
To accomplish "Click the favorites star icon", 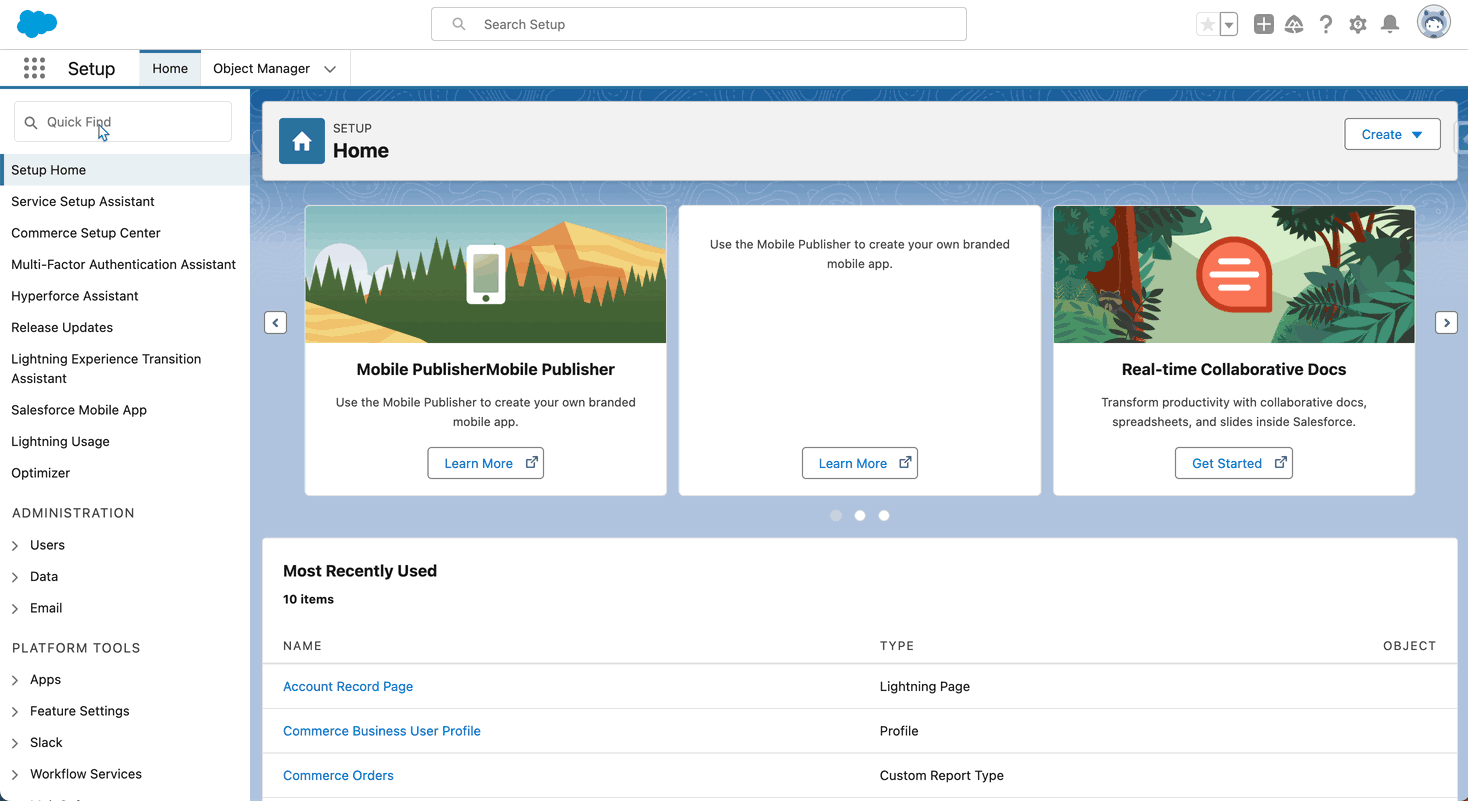I will (1207, 25).
